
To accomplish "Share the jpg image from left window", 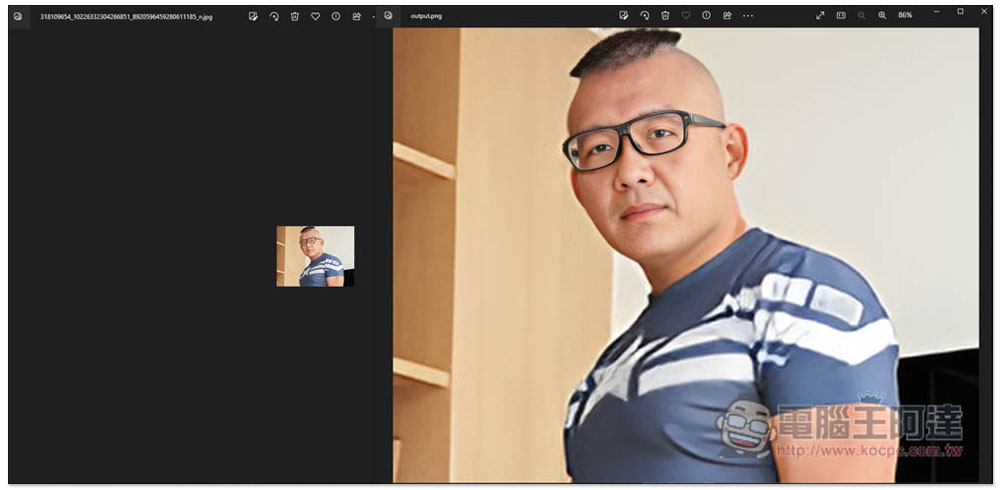I will point(356,16).
